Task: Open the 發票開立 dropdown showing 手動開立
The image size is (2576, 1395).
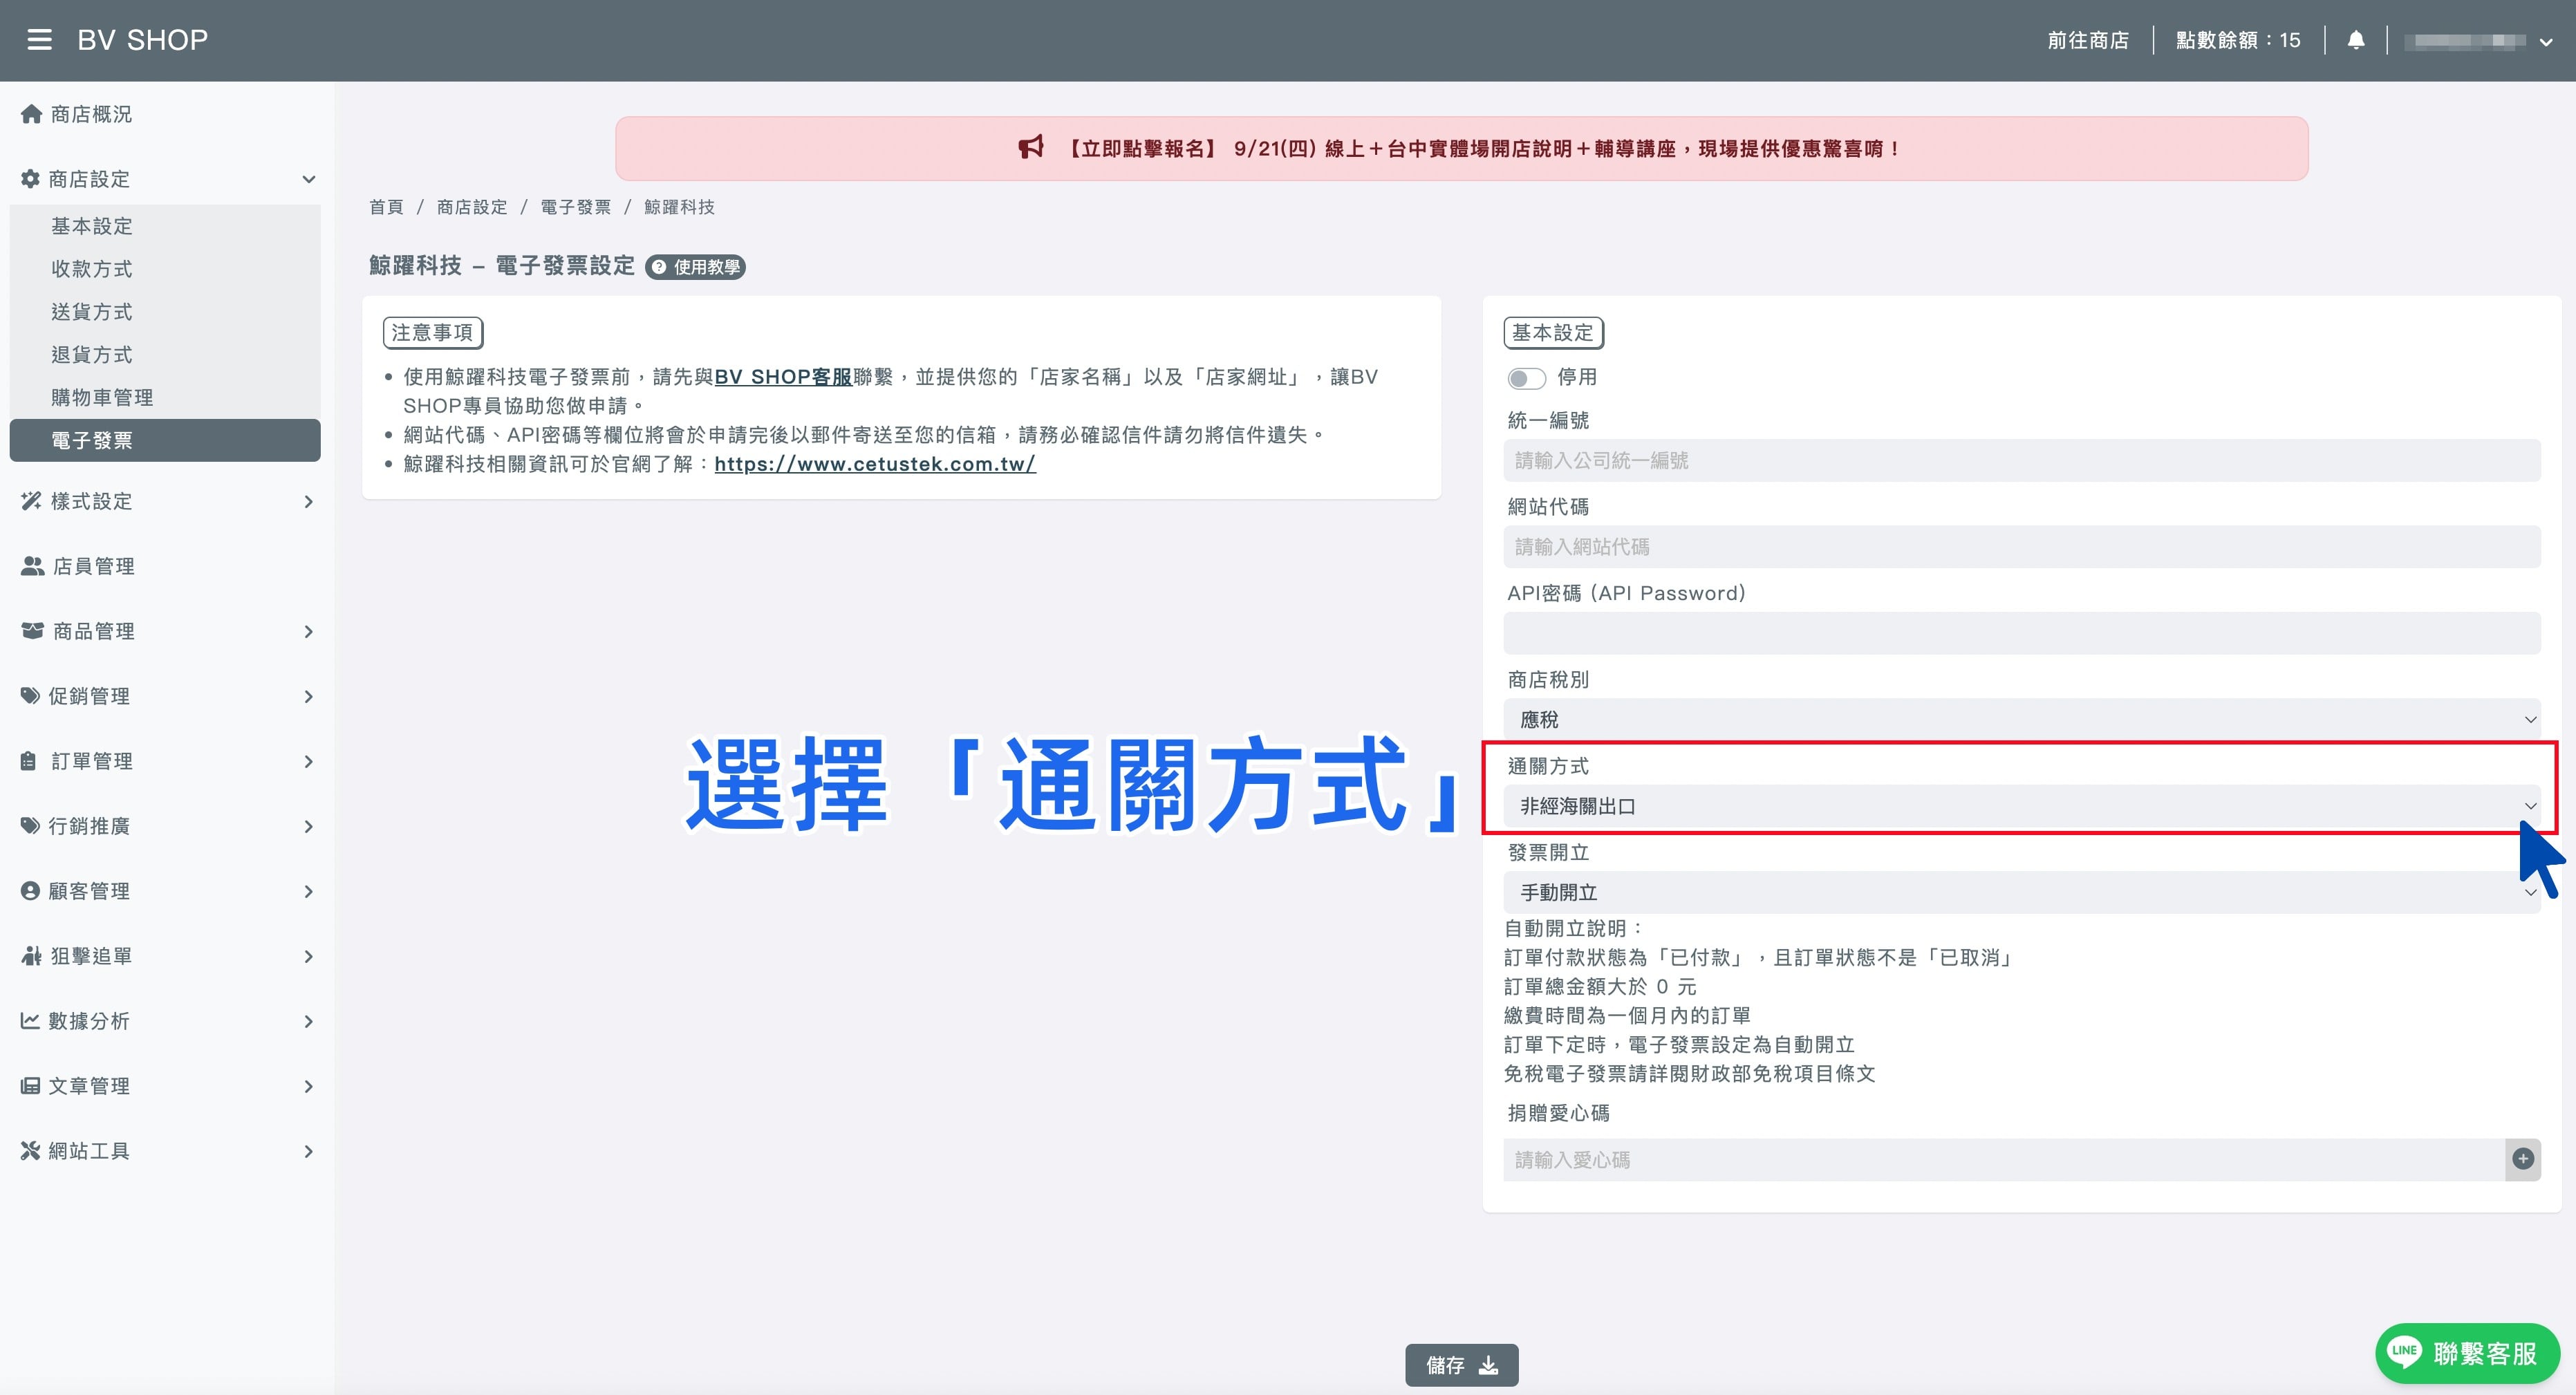Action: tap(2021, 892)
